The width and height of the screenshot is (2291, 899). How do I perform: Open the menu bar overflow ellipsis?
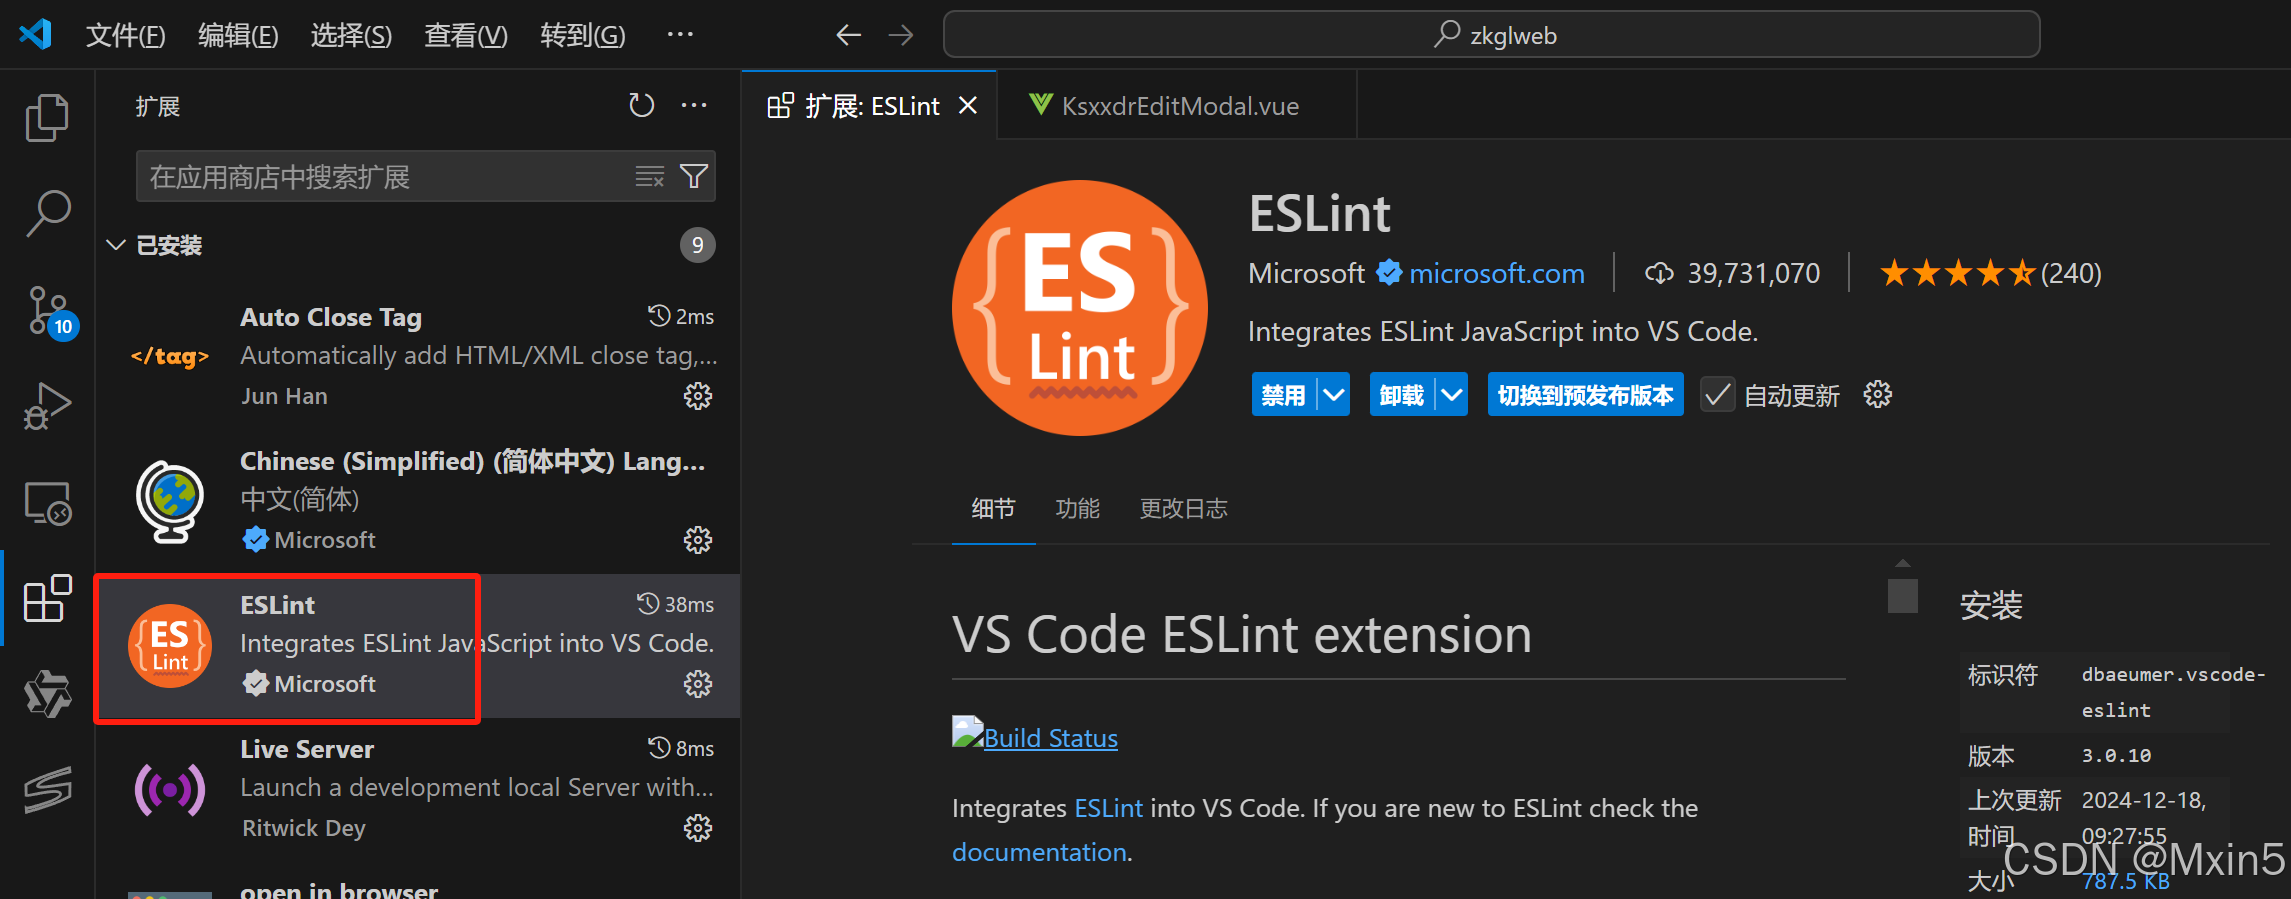point(680,35)
